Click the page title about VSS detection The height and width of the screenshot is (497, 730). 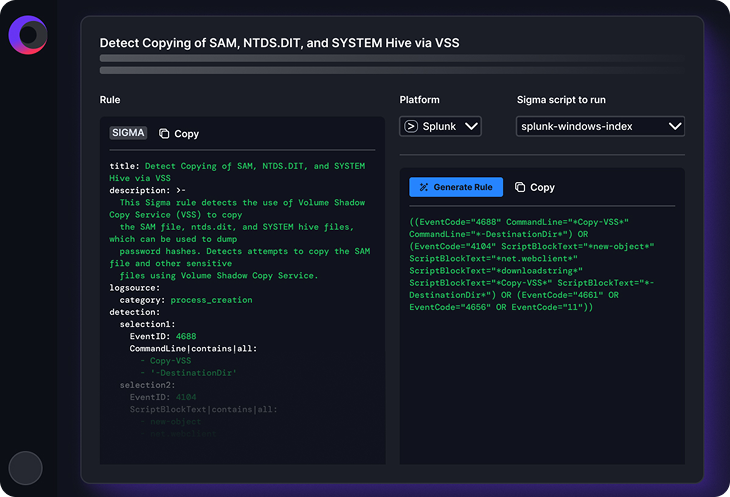pos(279,43)
